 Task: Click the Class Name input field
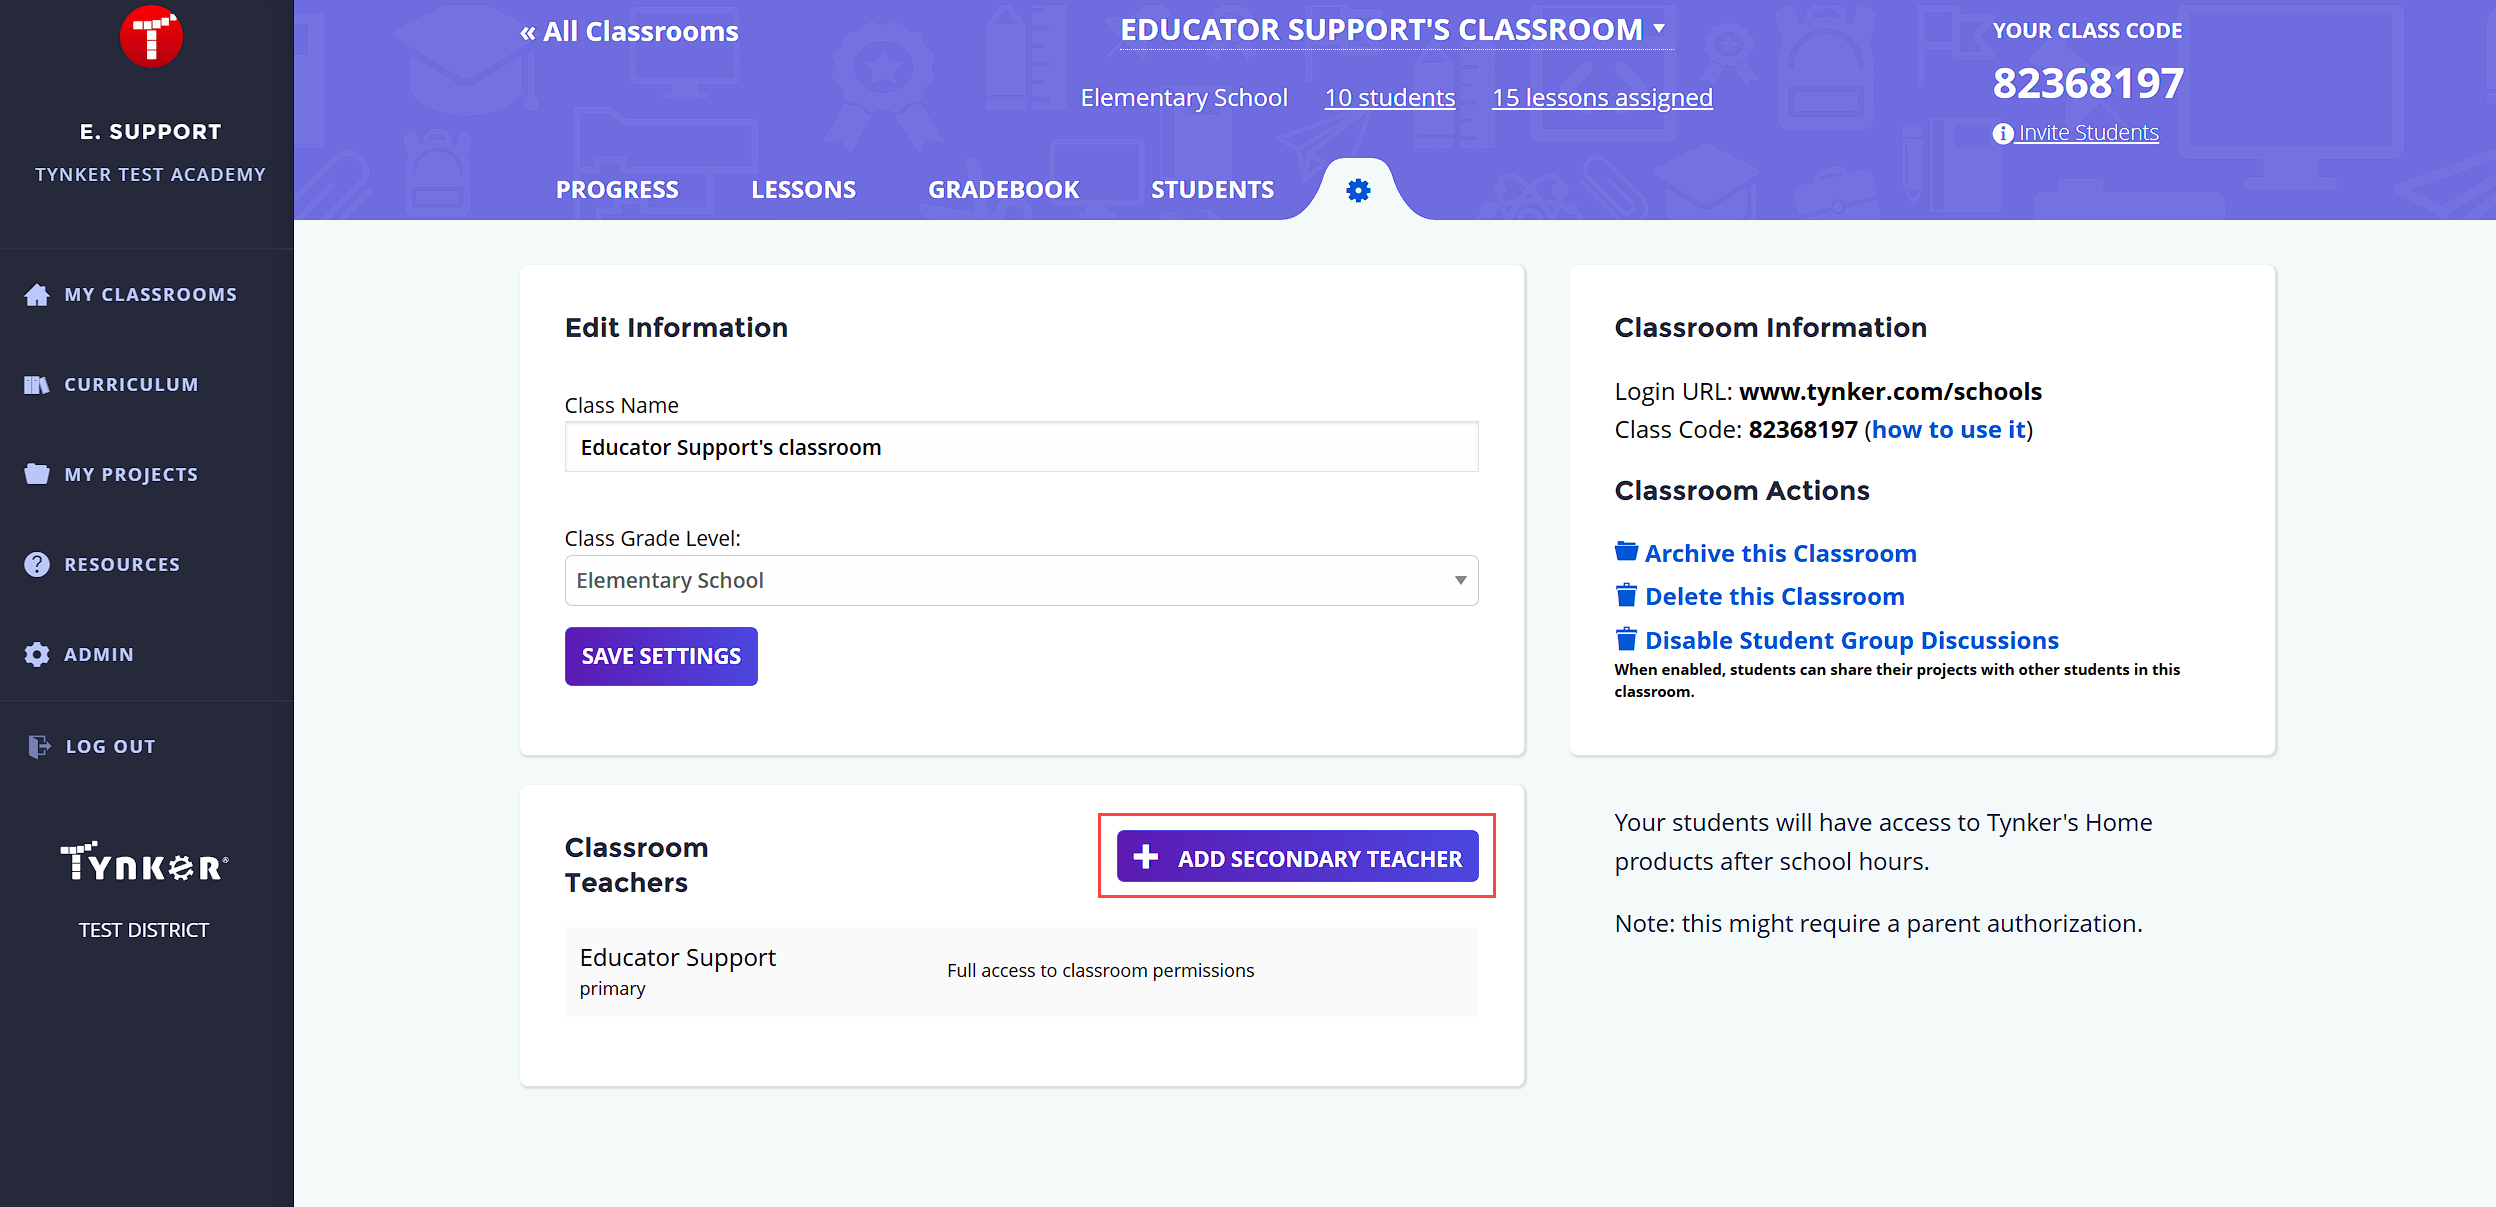click(x=1021, y=447)
